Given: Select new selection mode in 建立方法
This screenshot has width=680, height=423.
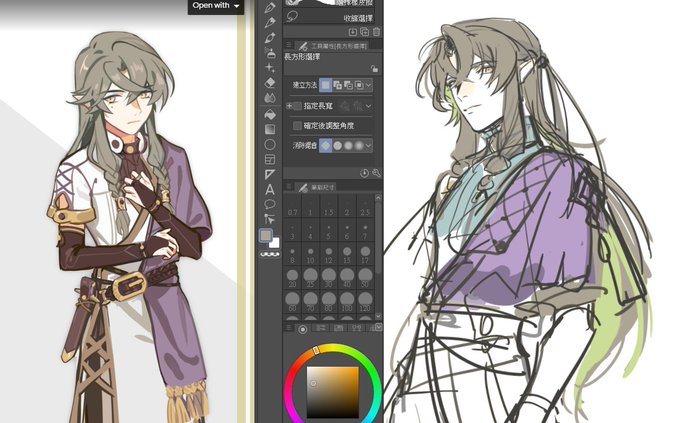Looking at the screenshot, I should (326, 85).
